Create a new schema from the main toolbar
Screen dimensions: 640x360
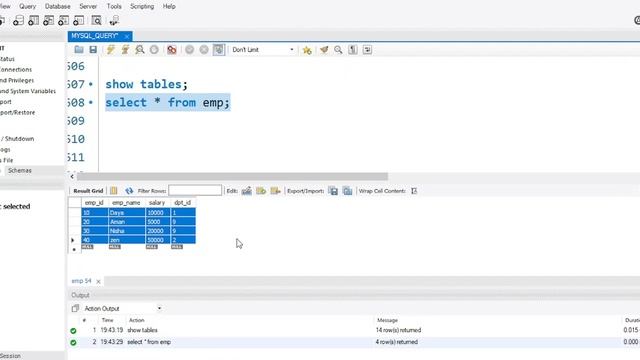pos(18,20)
